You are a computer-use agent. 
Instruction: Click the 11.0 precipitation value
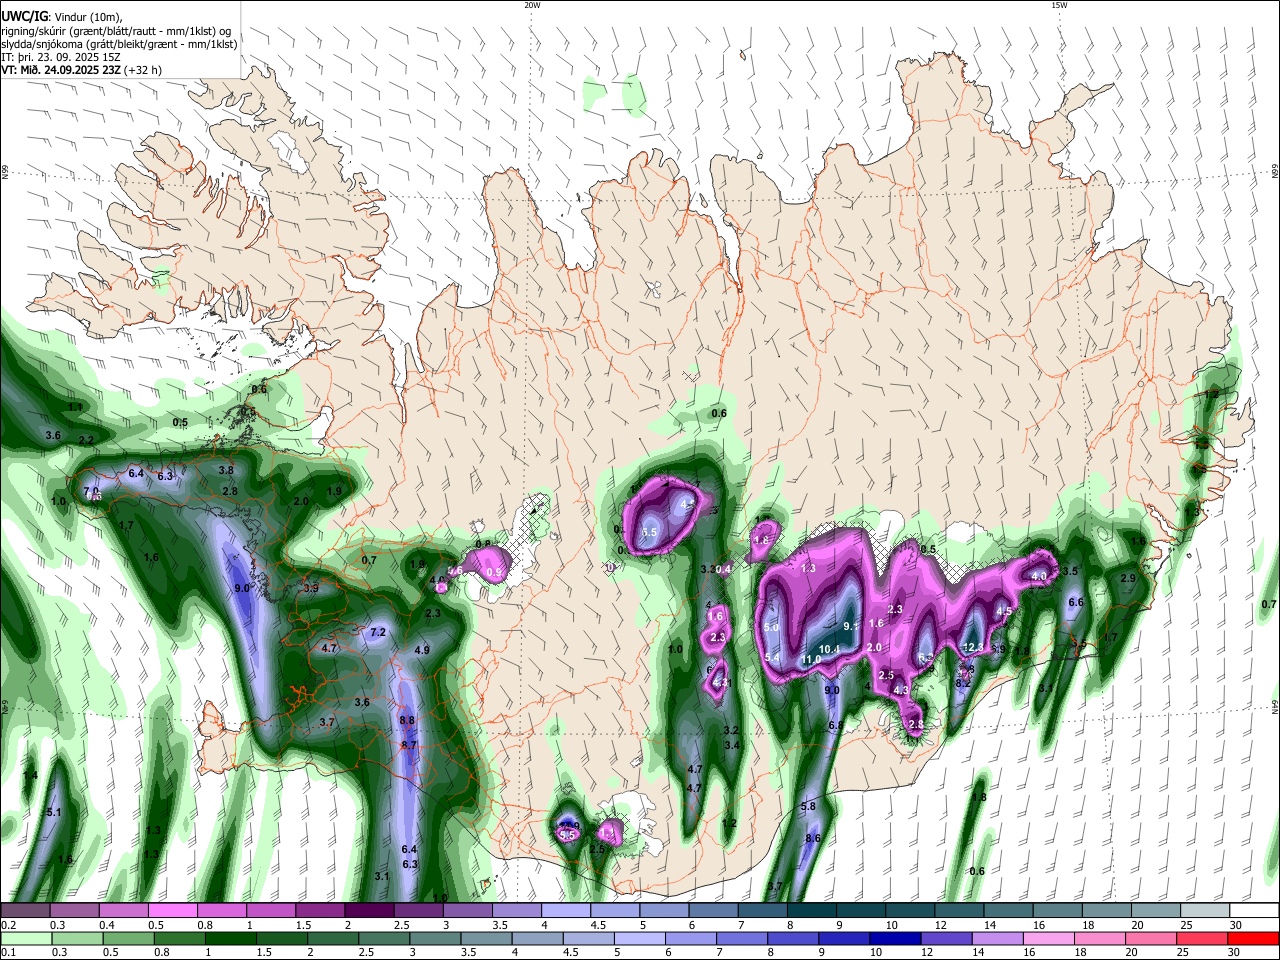pyautogui.click(x=811, y=660)
